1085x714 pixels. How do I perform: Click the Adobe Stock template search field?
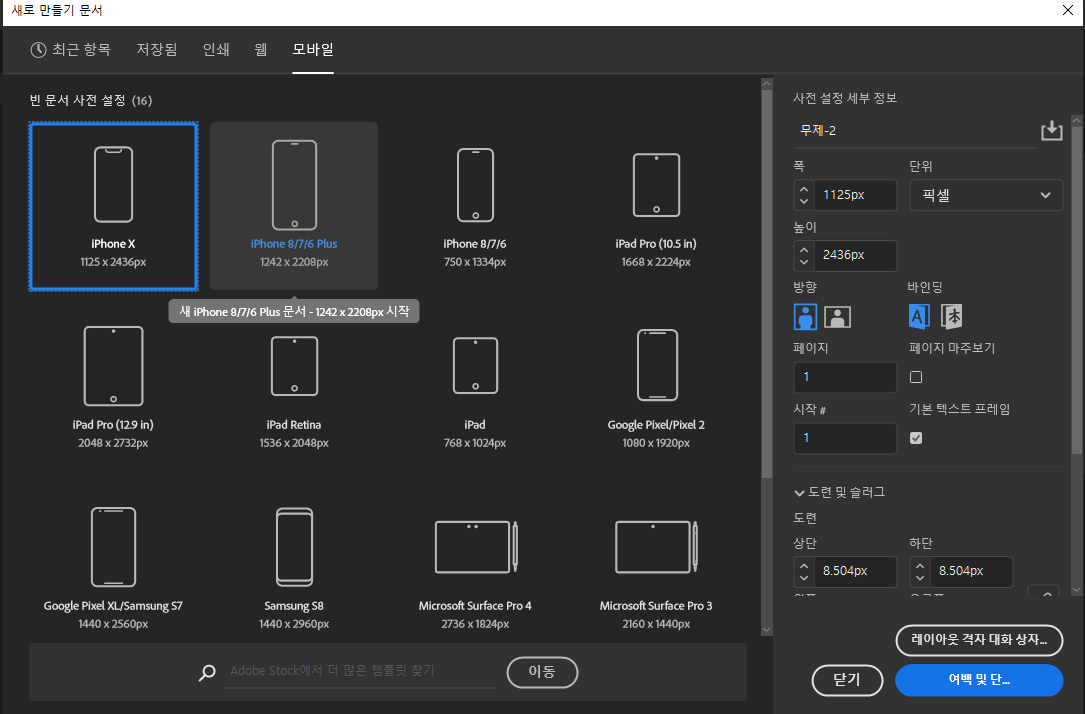point(361,671)
